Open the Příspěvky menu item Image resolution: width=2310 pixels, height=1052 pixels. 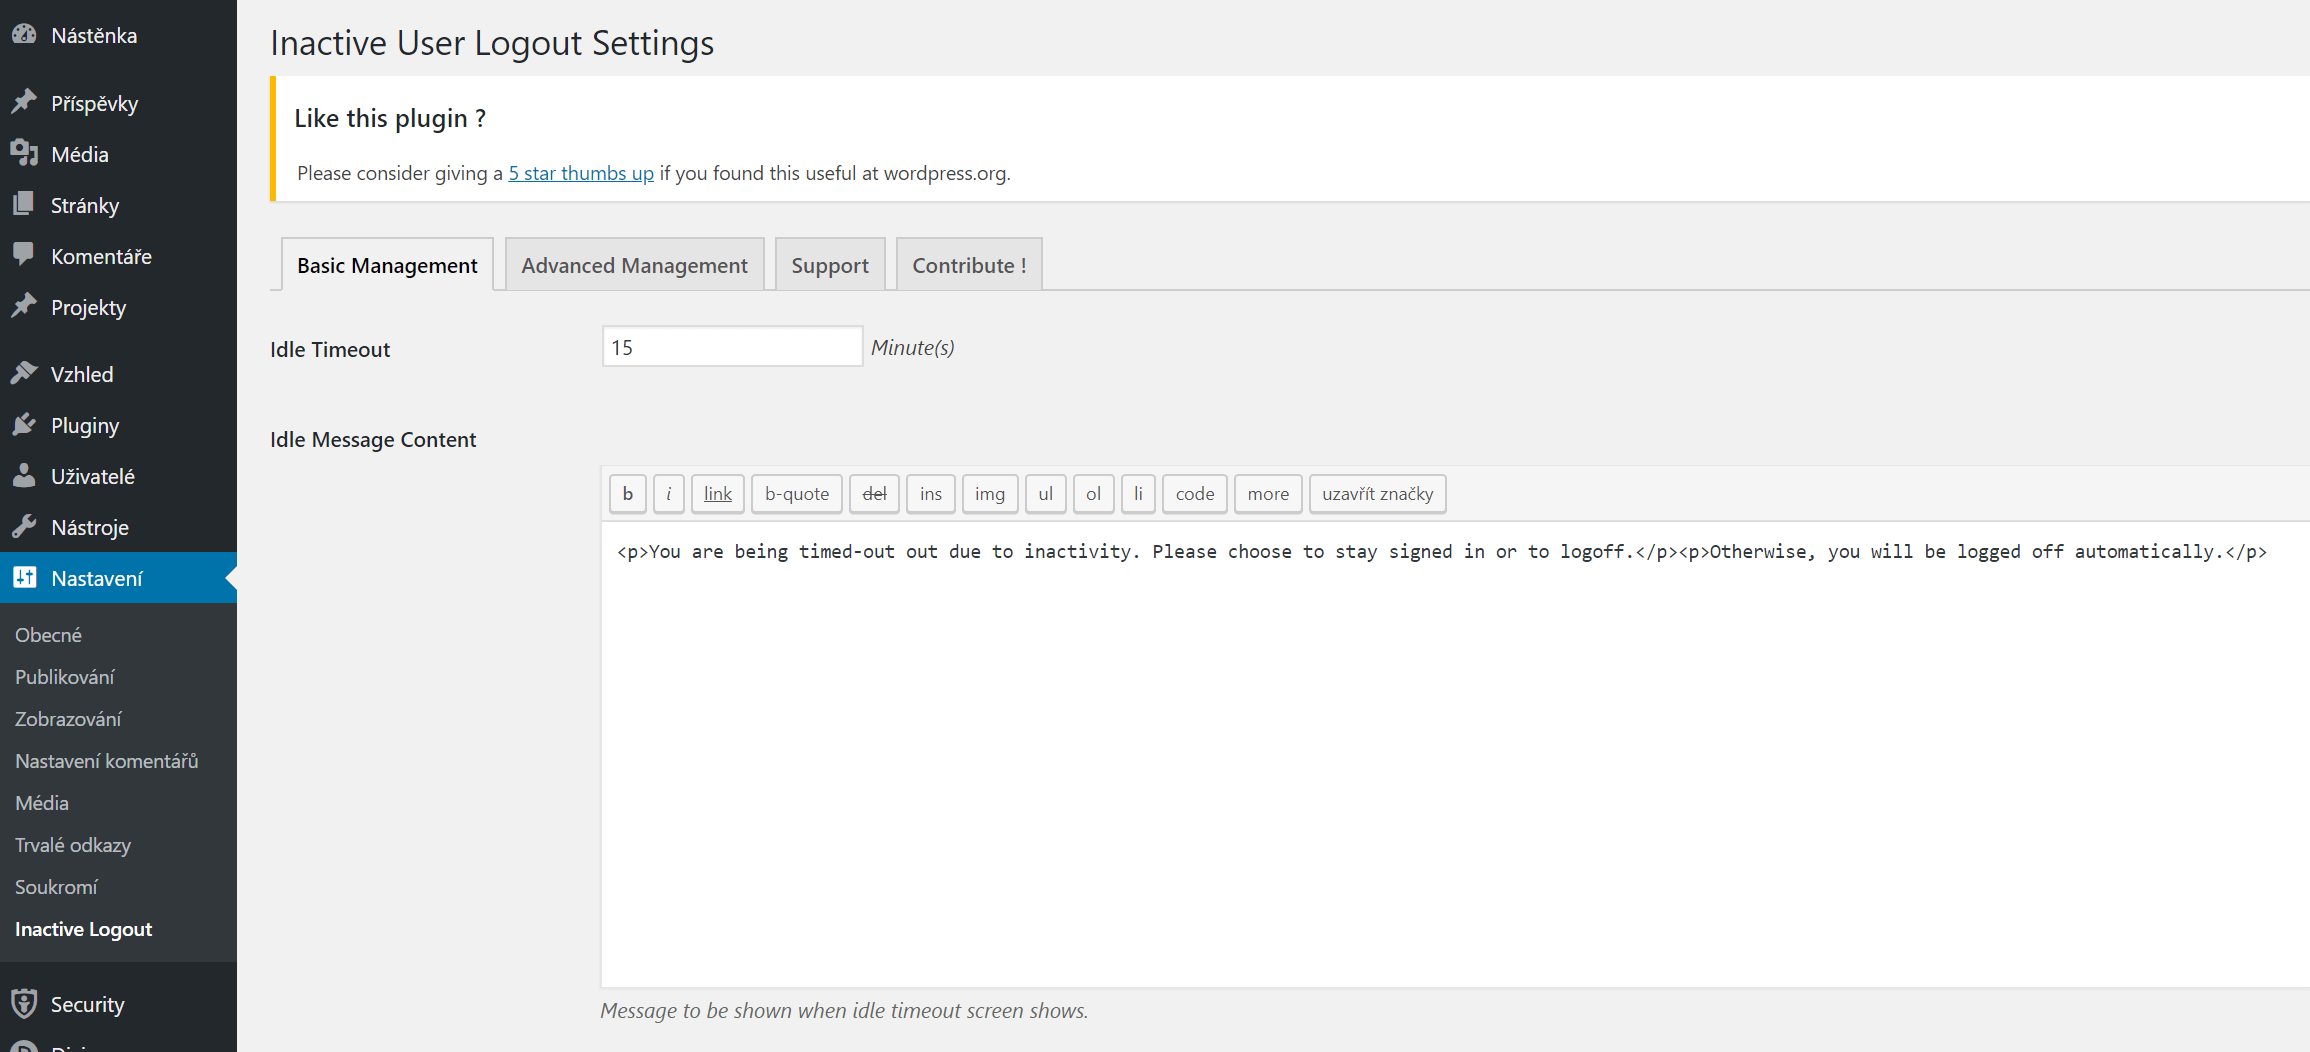[118, 103]
